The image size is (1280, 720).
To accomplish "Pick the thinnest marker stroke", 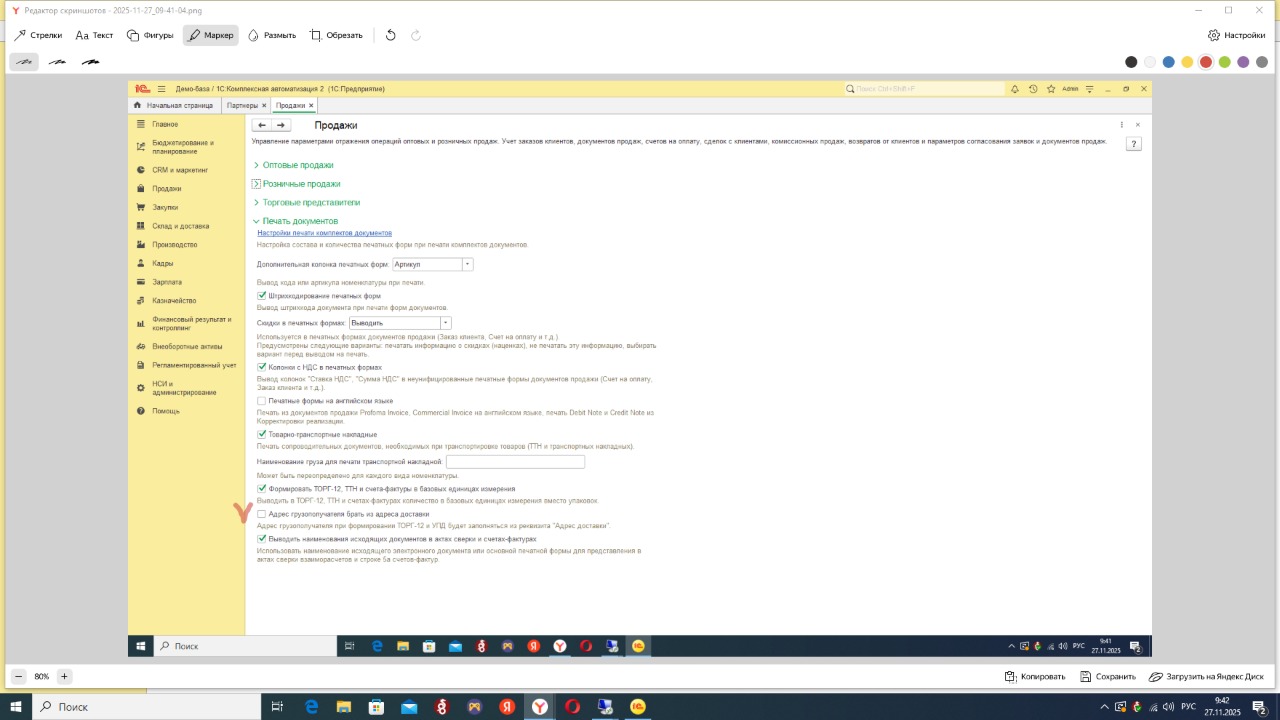I will (24, 62).
